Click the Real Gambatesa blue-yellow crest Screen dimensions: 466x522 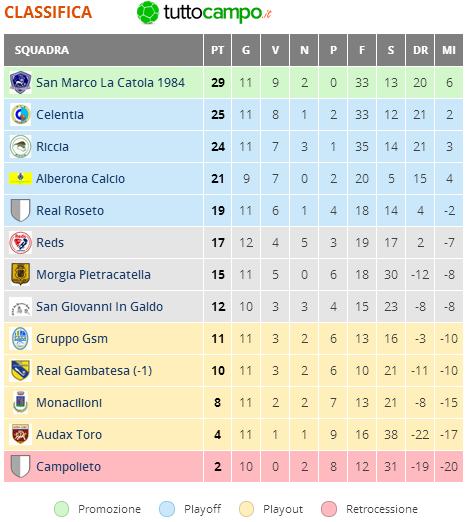(20, 370)
